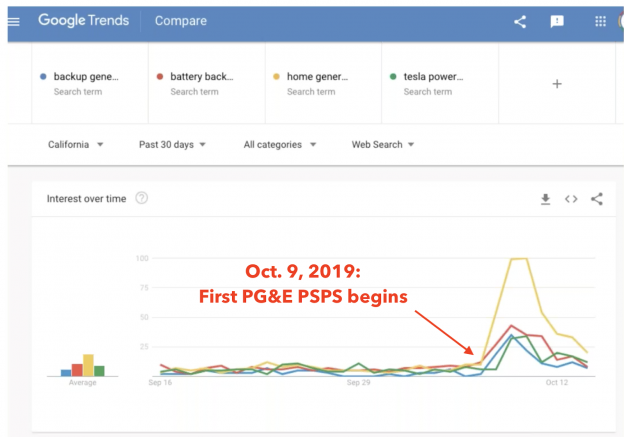Click the Compare header label
The image size is (624, 437).
coord(181,21)
